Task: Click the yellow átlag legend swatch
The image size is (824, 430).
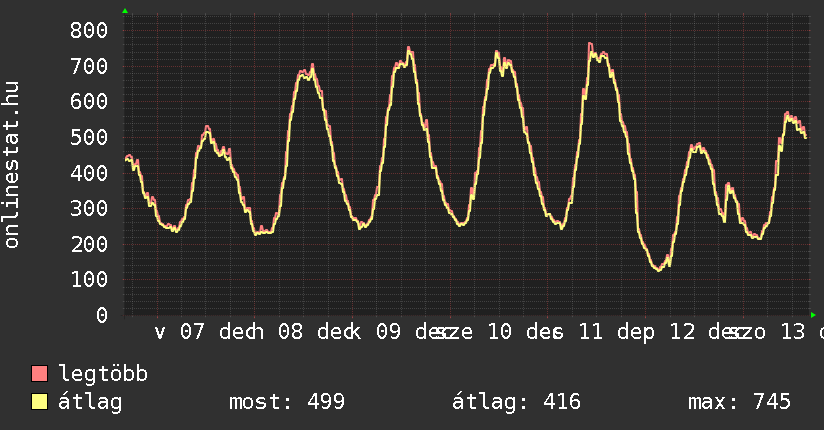Action: [x=40, y=403]
